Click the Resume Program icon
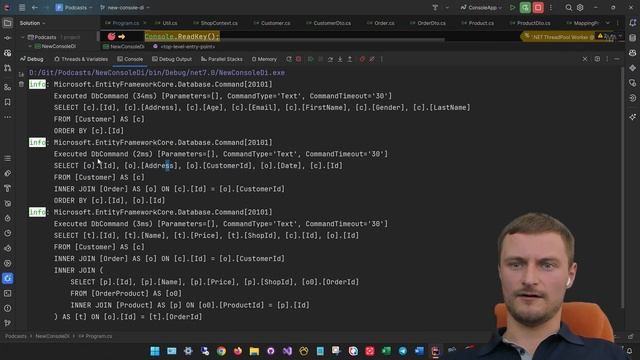 311,59
